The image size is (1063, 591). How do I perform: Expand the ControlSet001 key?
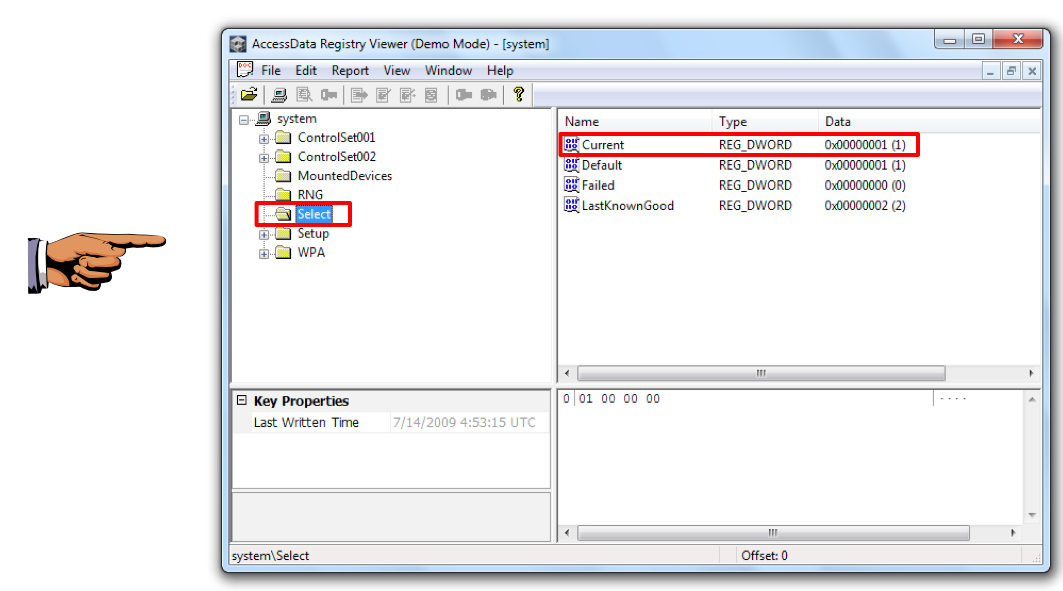[x=264, y=139]
